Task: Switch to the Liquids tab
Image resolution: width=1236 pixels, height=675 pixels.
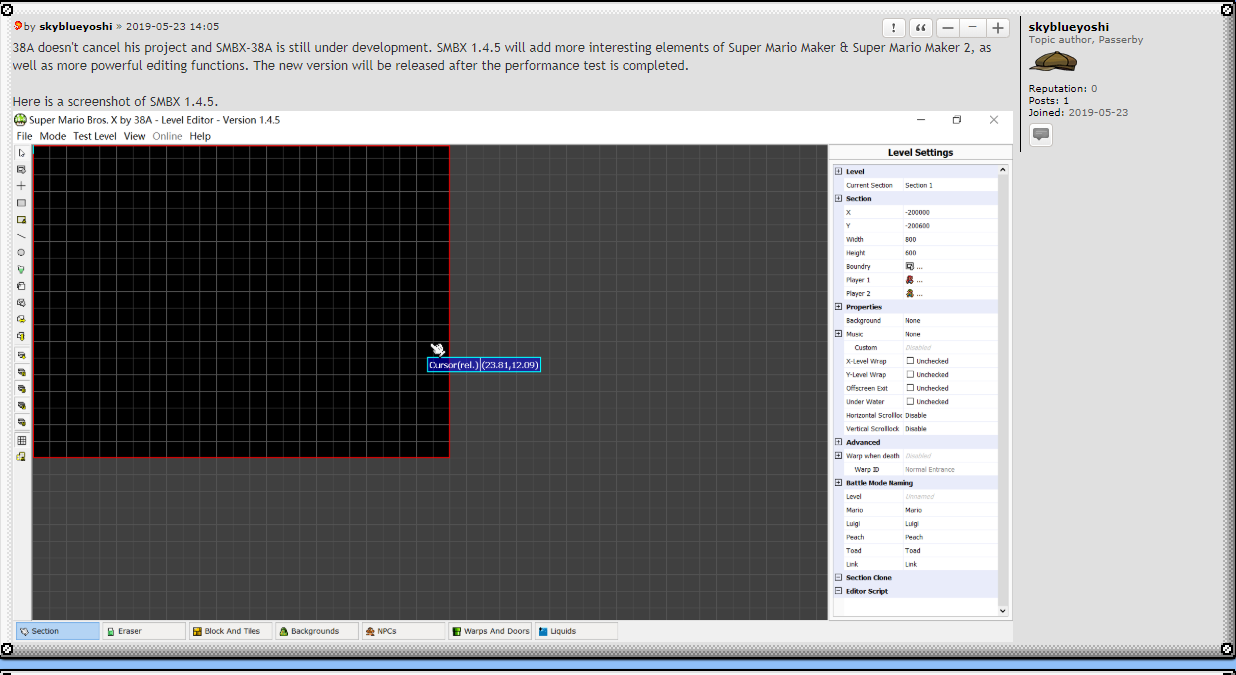Action: coord(576,631)
